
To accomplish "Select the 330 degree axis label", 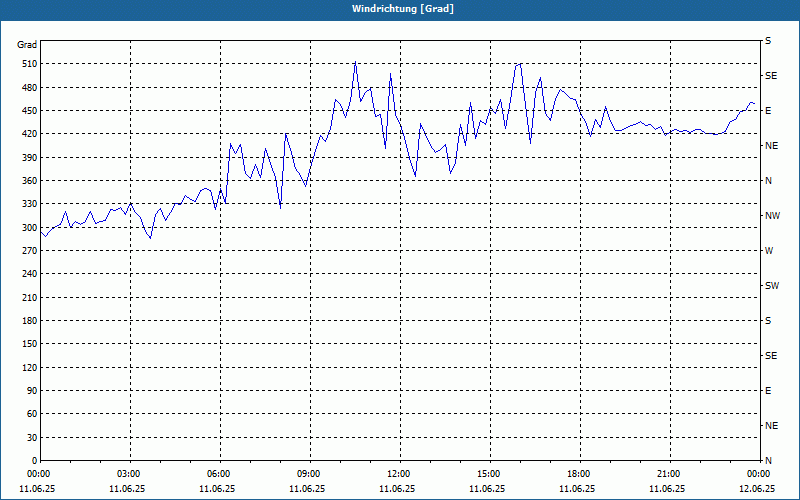I will click(29, 204).
